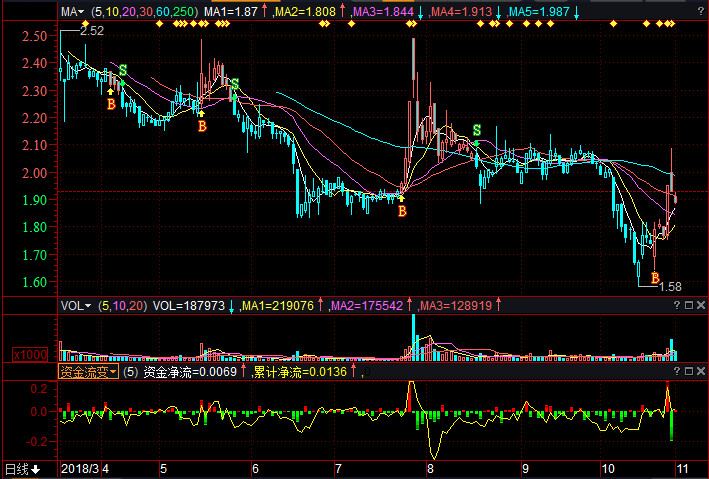
Task: Click the MA parameters (5,10,20,30,60,250)
Action: 144,12
